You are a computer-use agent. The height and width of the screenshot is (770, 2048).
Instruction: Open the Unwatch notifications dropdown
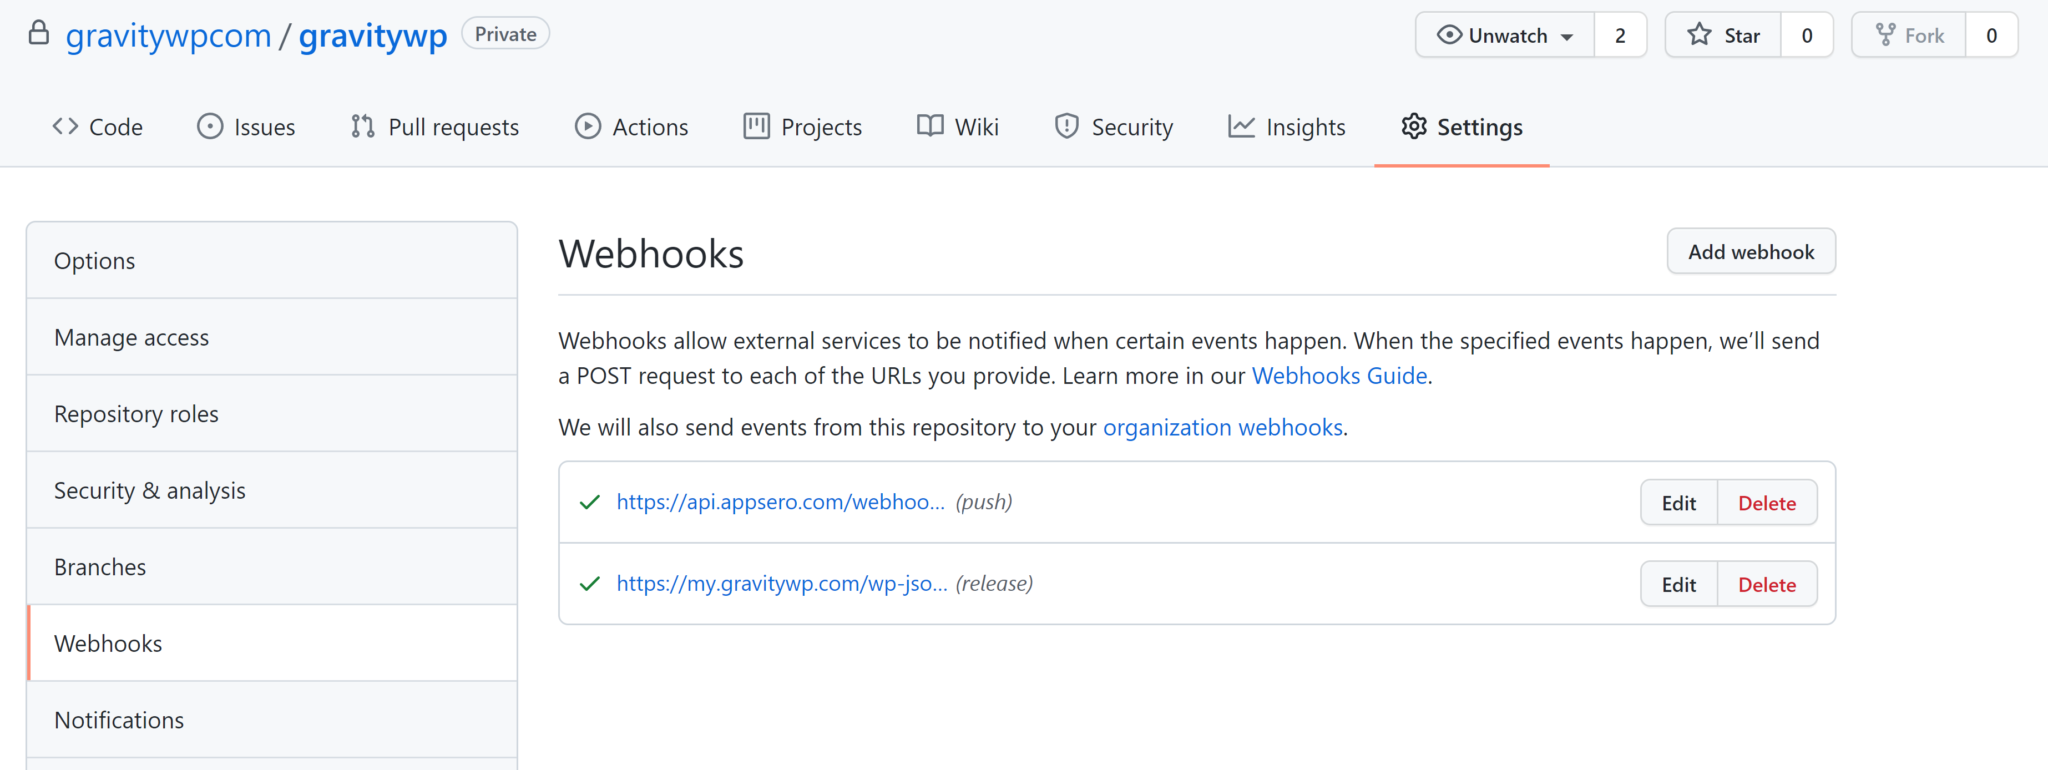1505,36
